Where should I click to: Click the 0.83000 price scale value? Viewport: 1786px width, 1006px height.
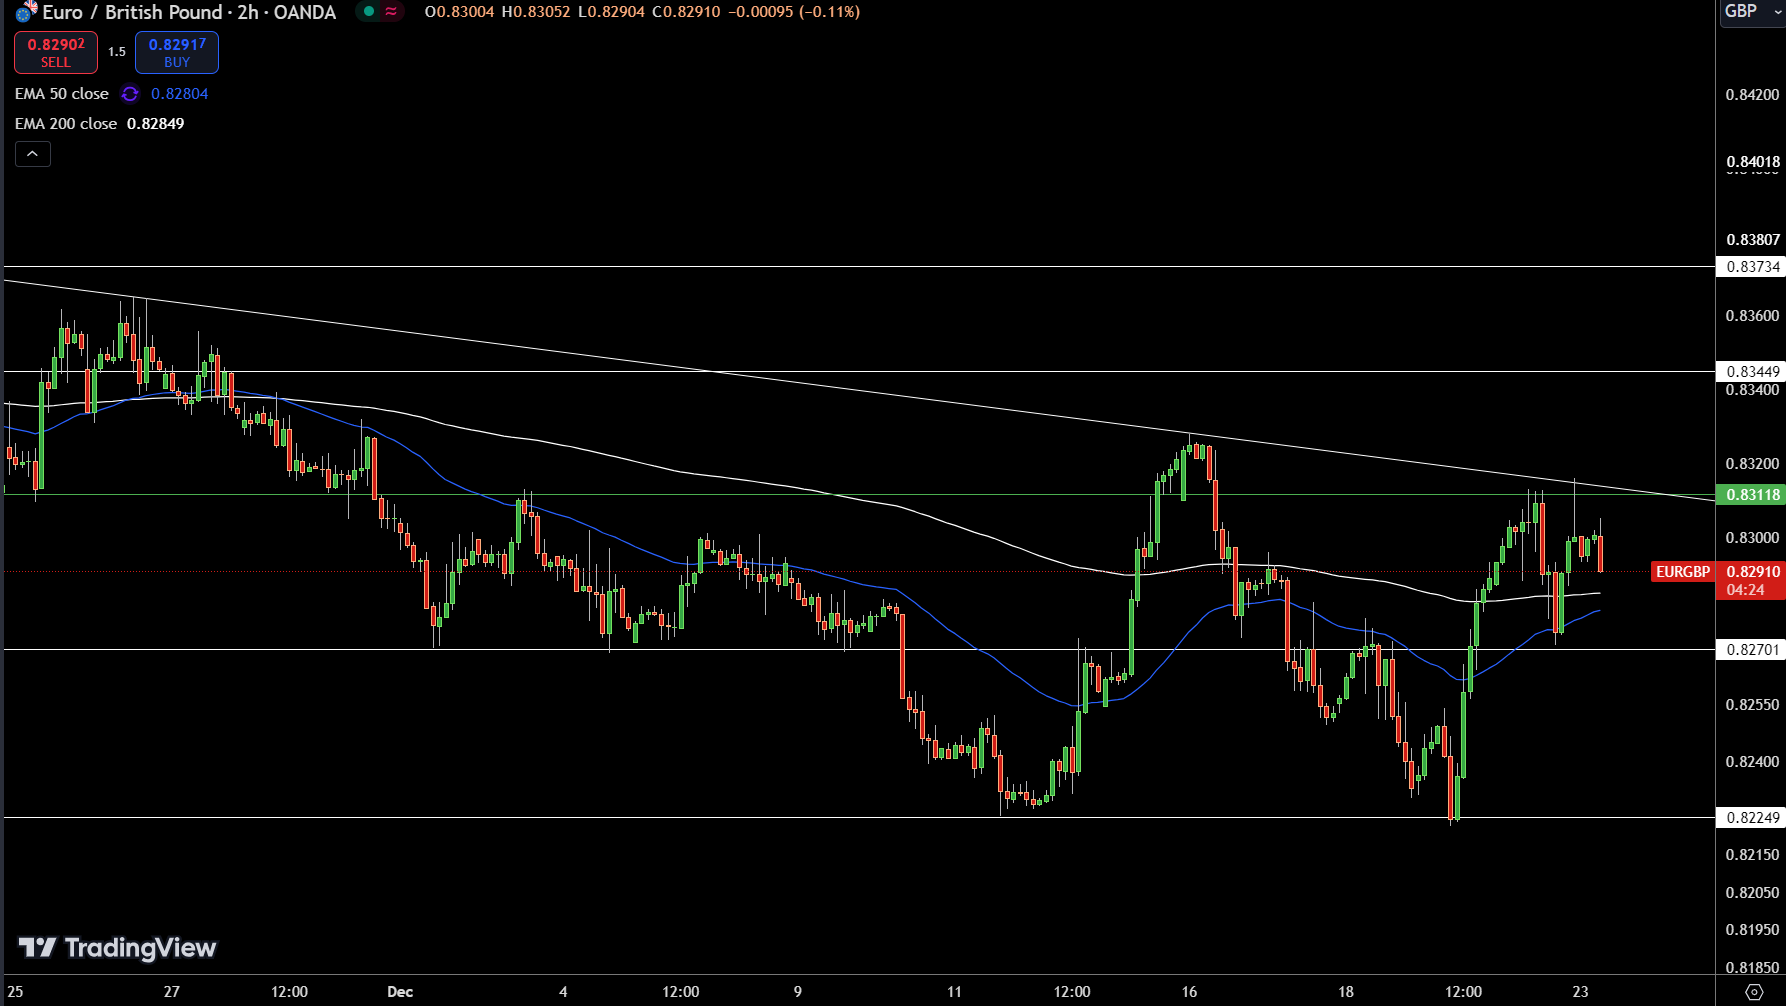[1752, 538]
